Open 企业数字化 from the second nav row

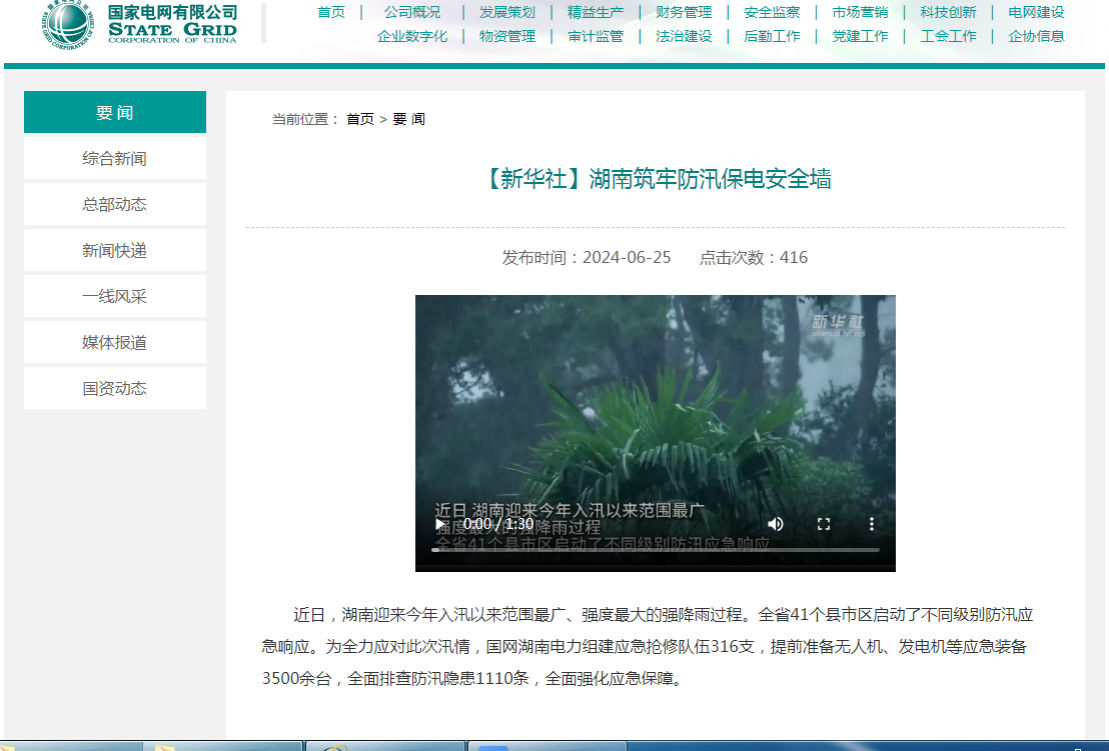412,36
